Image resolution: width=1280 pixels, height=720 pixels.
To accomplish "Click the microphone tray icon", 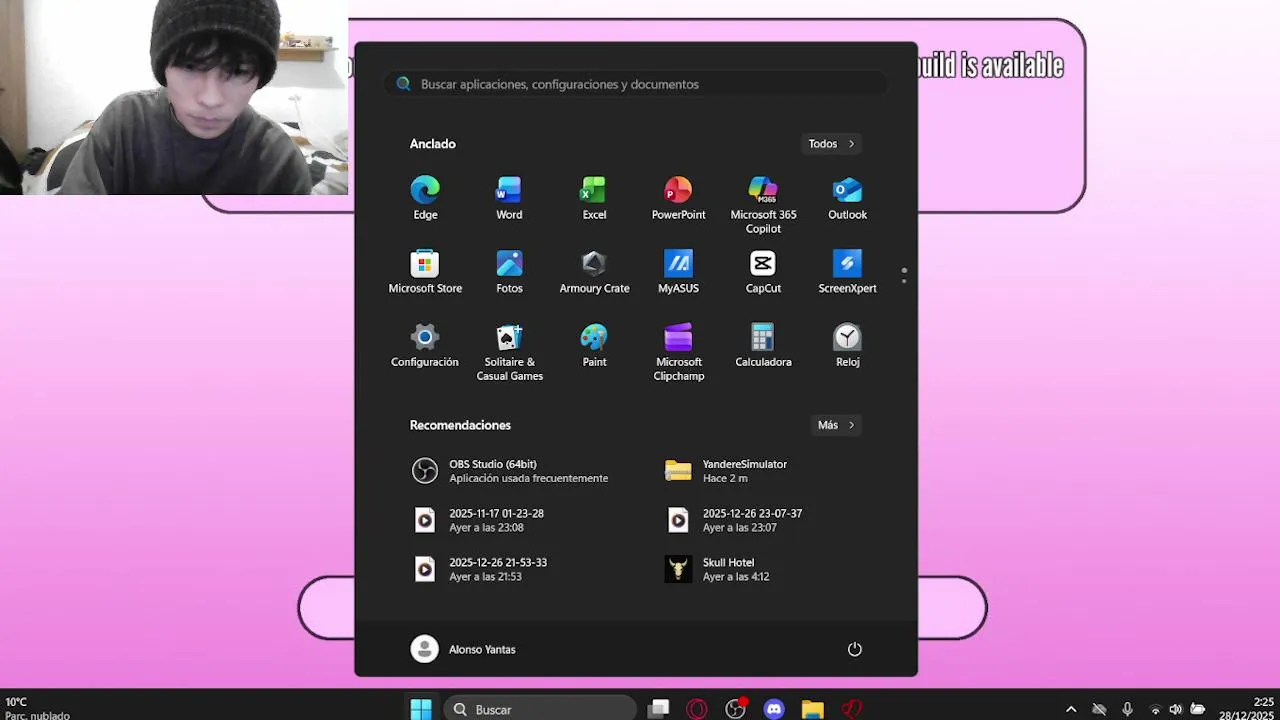I will tap(1127, 709).
